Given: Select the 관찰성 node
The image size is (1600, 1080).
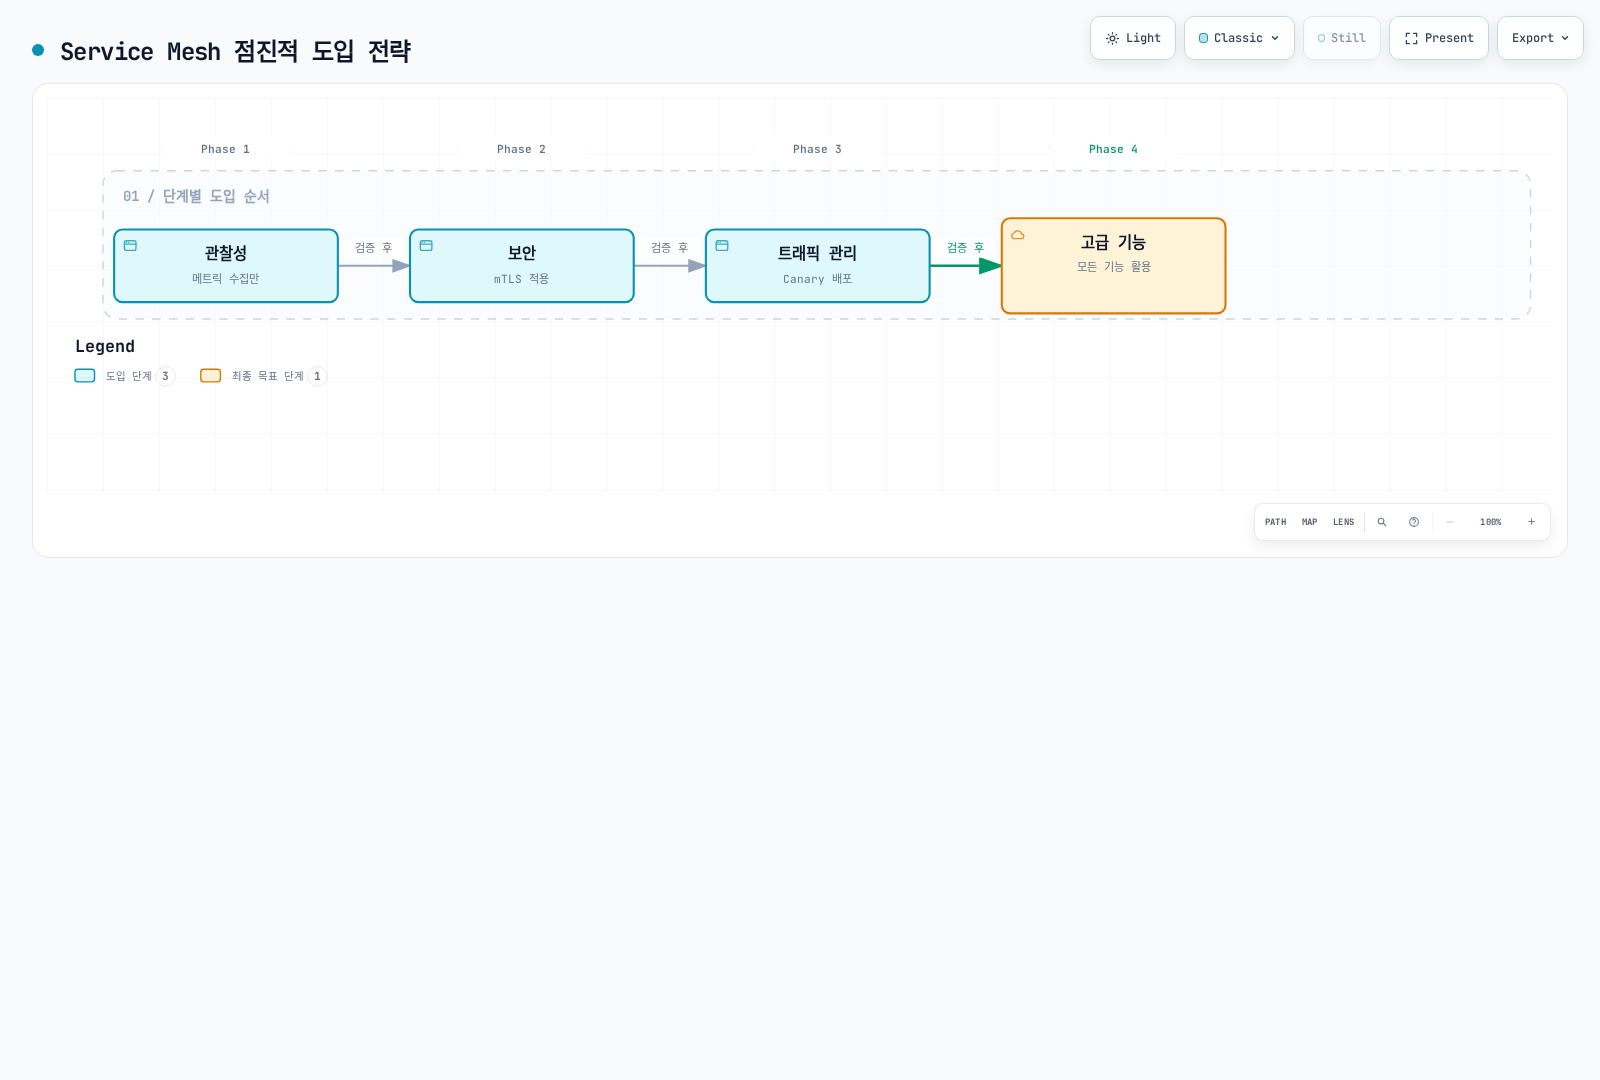Looking at the screenshot, I should point(226,266).
